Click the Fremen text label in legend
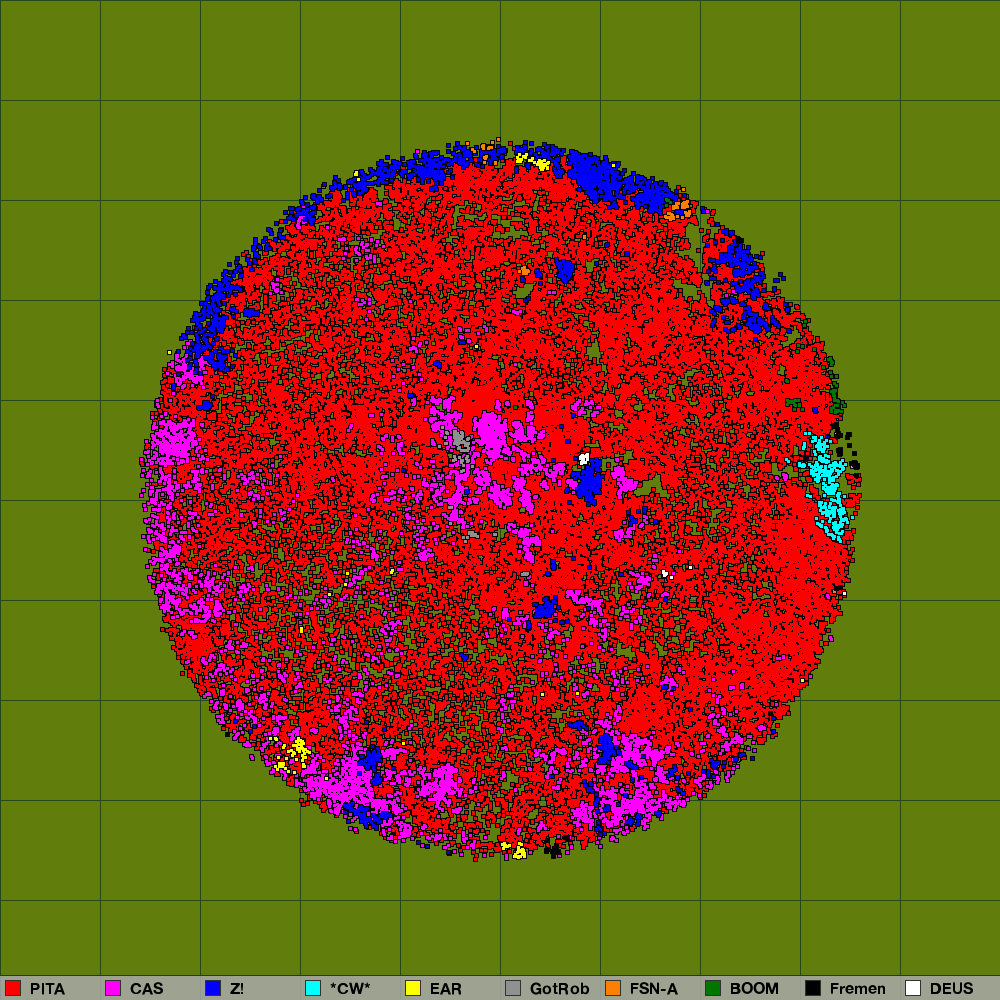Screen dimensions: 1000x1000 pos(857,989)
